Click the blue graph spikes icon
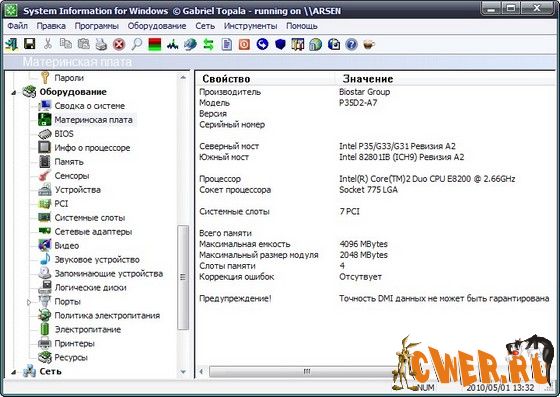Screen dimensions: 560x397 [x=172, y=44]
